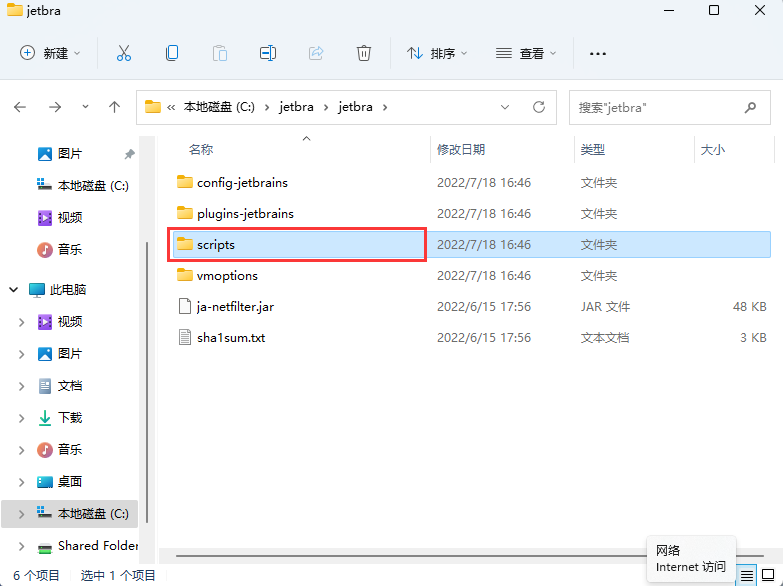This screenshot has width=783, height=586.
Task: Click the sha1sum.txt document icon
Action: [x=185, y=337]
